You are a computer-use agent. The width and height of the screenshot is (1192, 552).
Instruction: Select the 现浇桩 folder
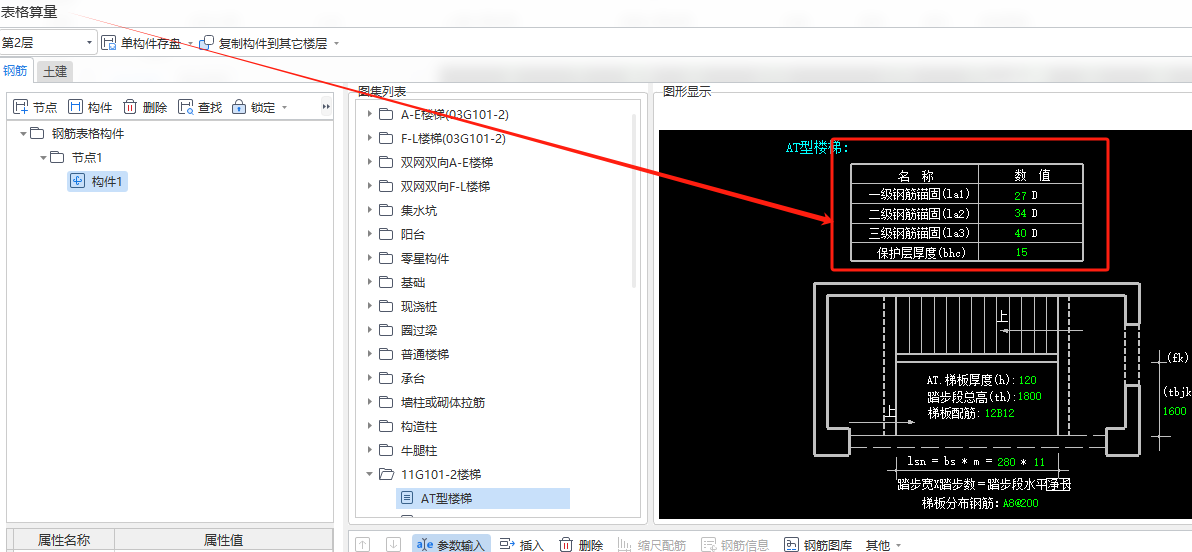419,306
